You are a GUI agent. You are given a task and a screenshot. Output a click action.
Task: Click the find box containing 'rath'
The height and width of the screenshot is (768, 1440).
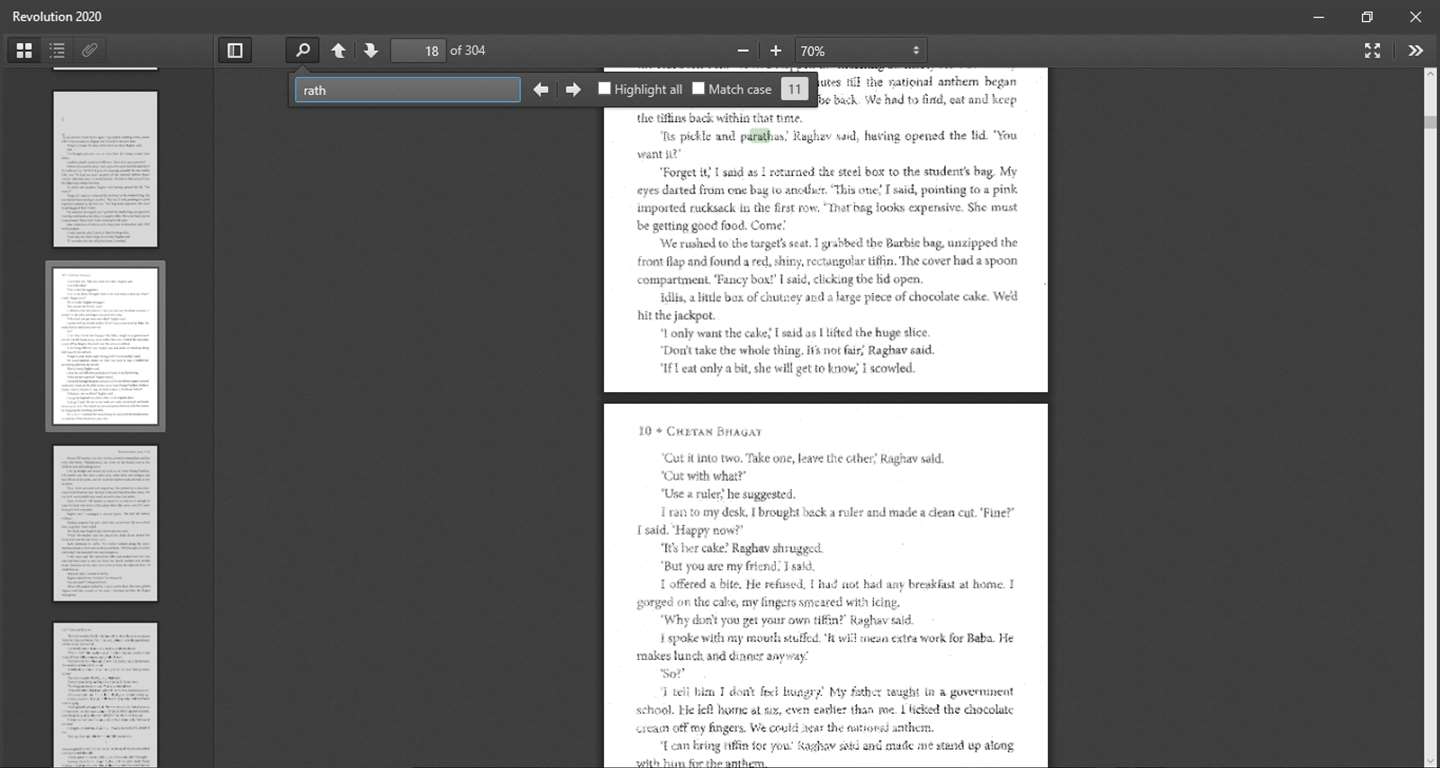pos(407,90)
